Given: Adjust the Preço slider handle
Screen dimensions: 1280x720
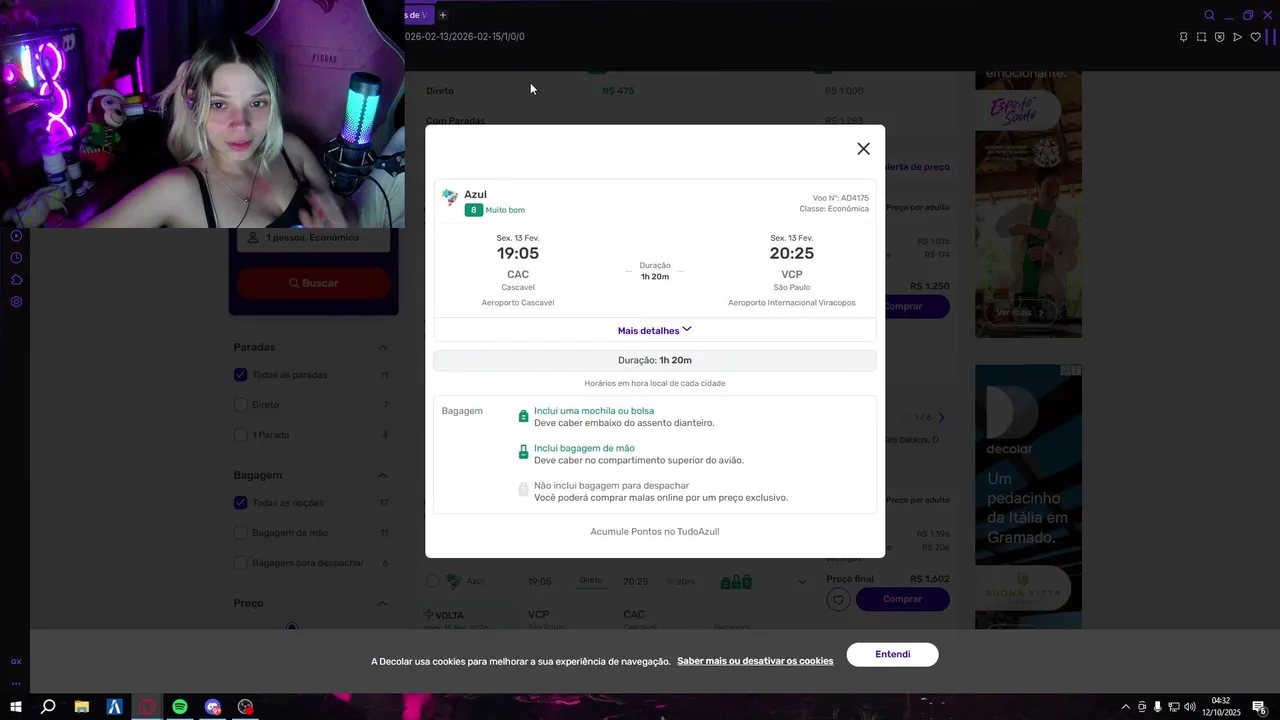Looking at the screenshot, I should coord(292,627).
